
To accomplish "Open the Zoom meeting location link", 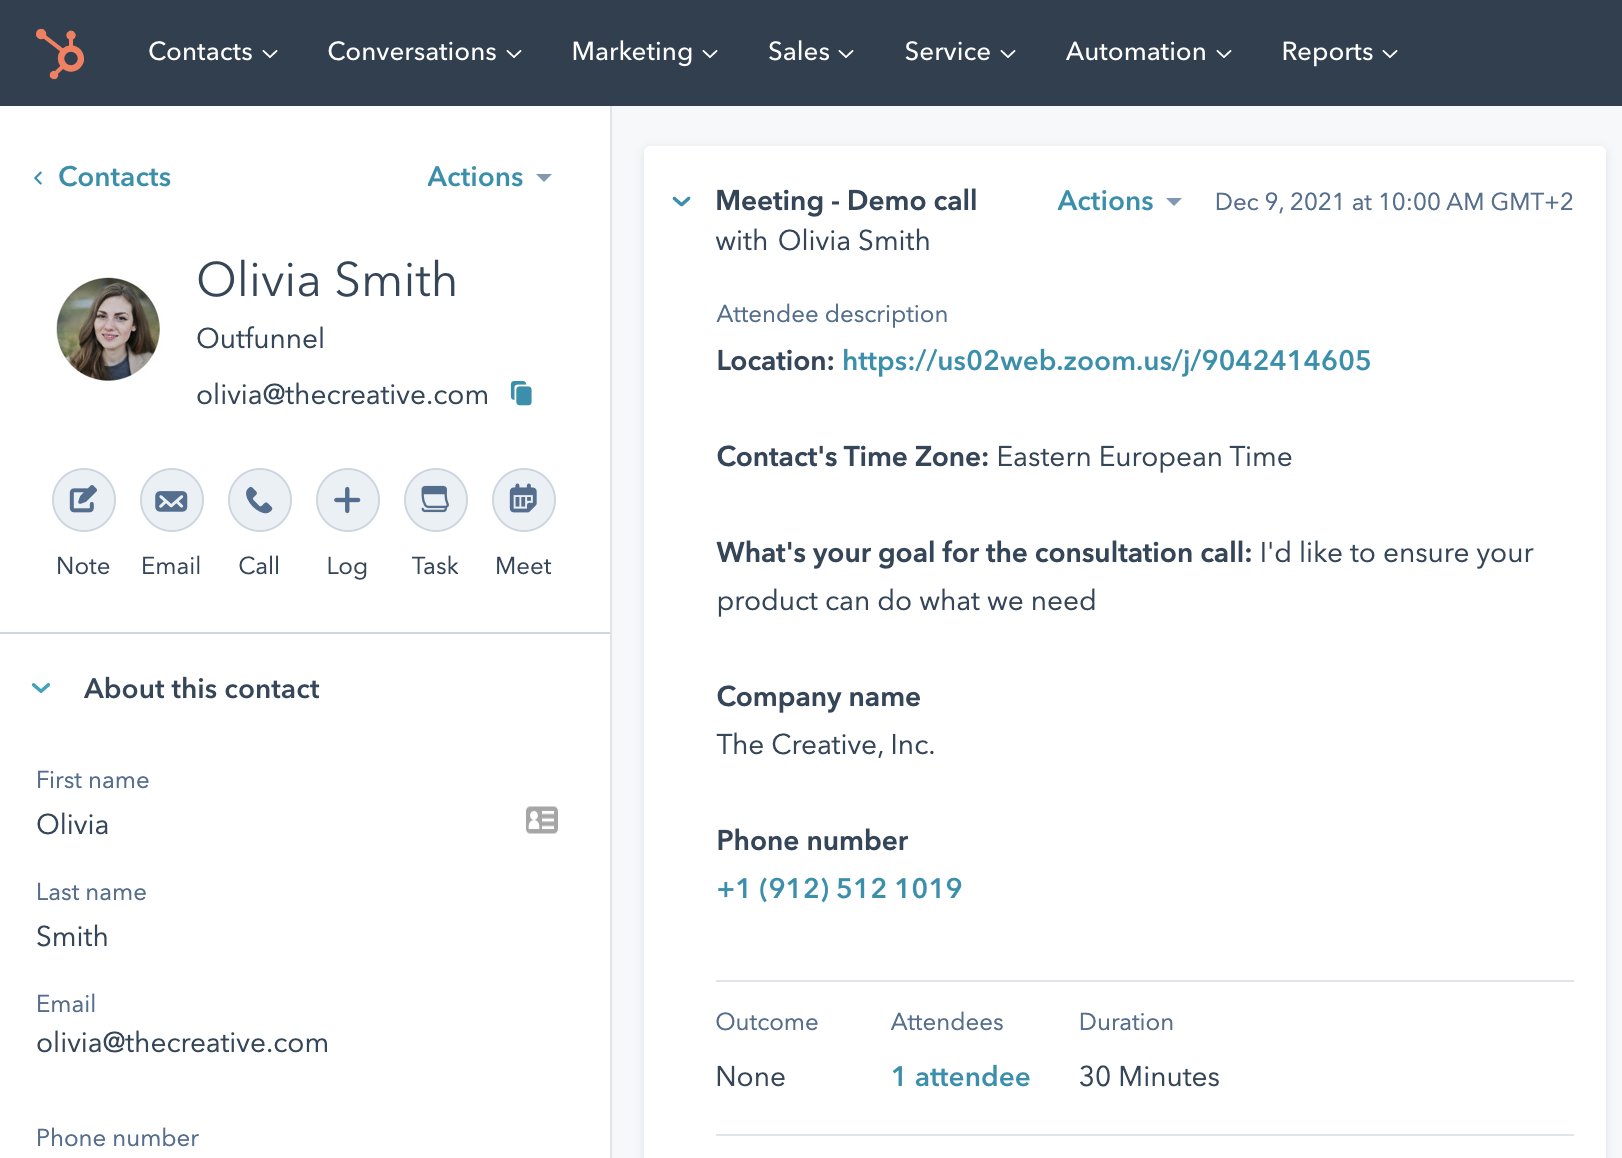I will point(1106,361).
